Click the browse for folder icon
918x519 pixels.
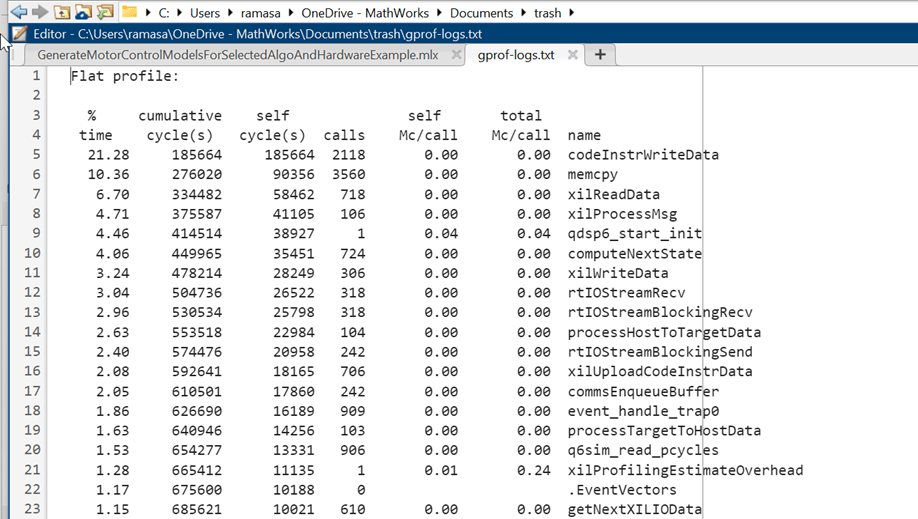83,12
